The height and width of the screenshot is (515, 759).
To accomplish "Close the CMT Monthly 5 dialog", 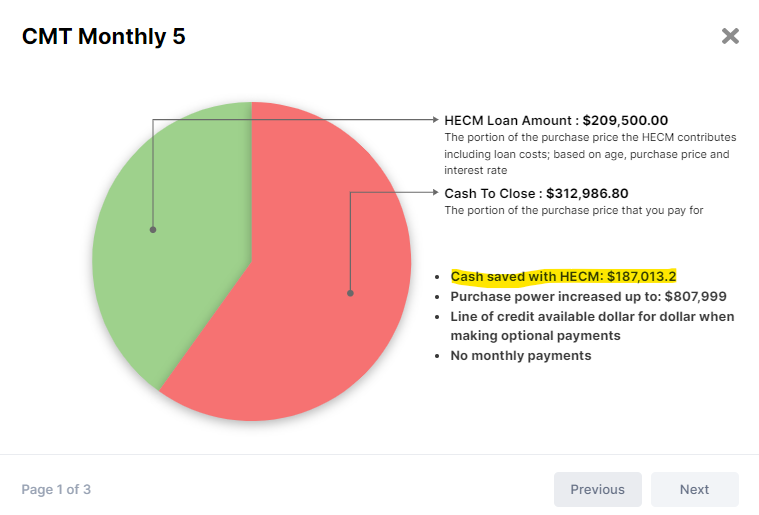I will coord(730,36).
